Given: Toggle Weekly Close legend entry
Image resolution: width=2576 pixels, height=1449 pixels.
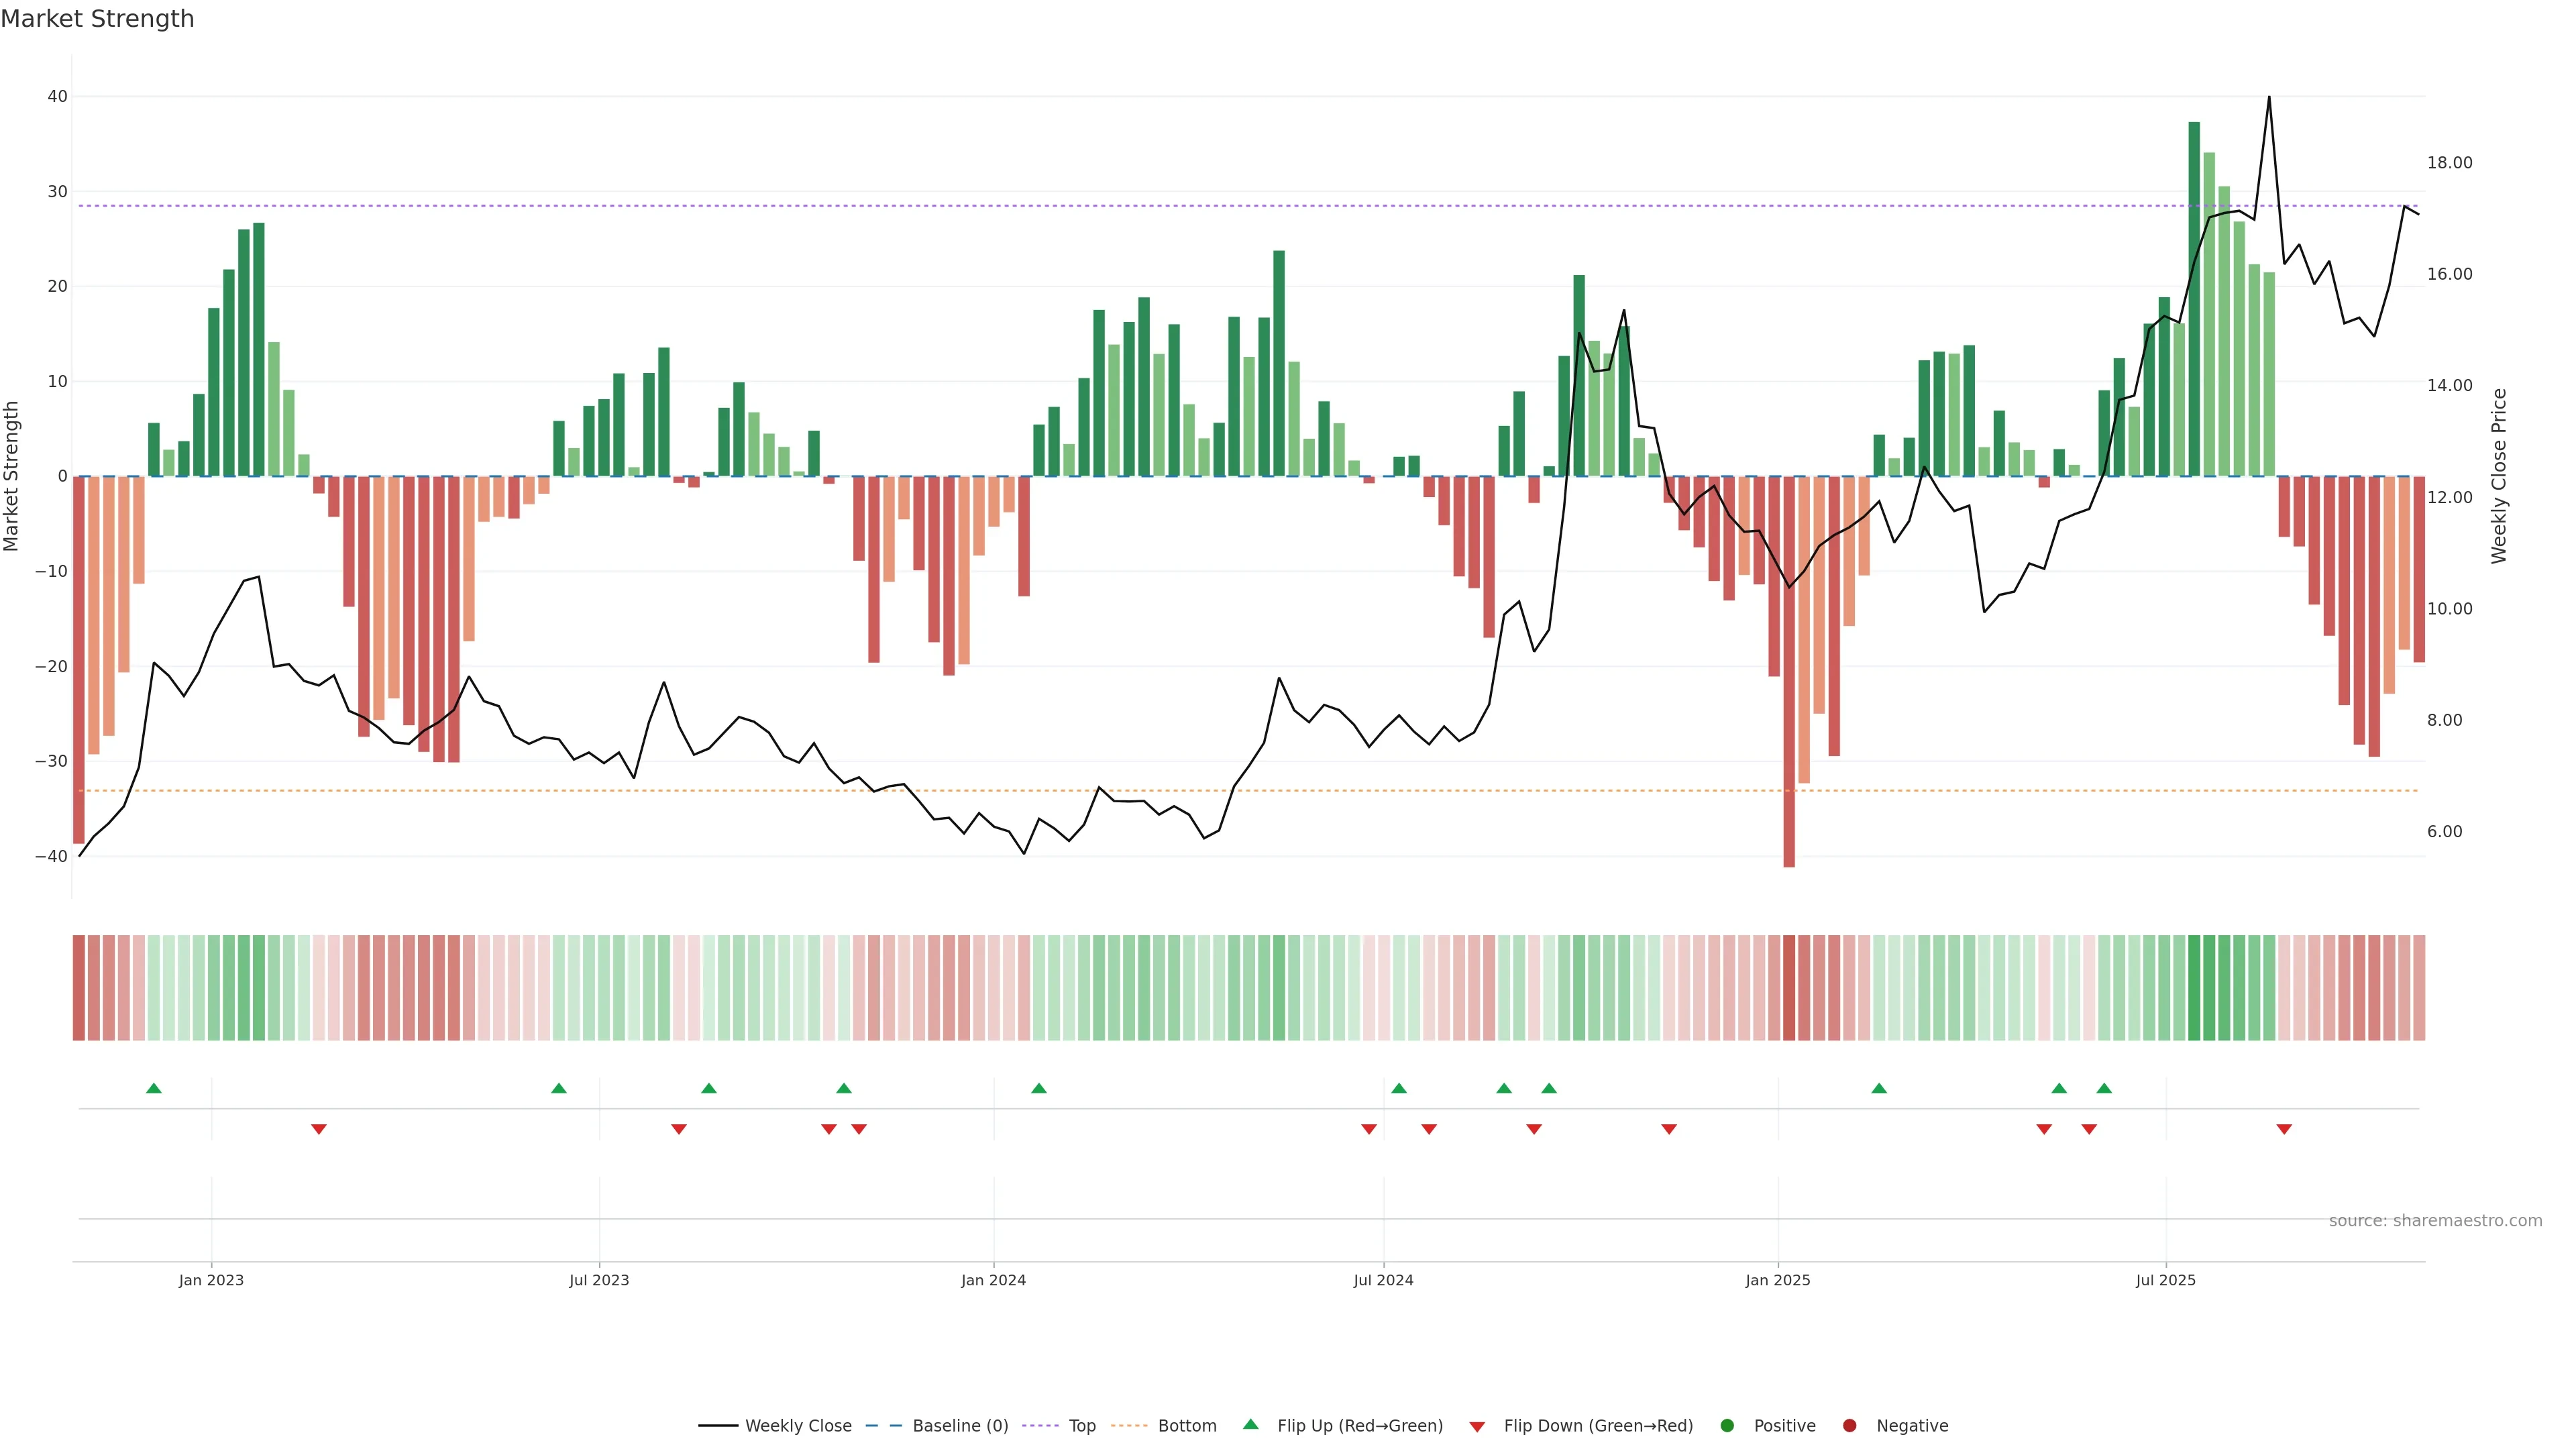Looking at the screenshot, I should point(797,1426).
